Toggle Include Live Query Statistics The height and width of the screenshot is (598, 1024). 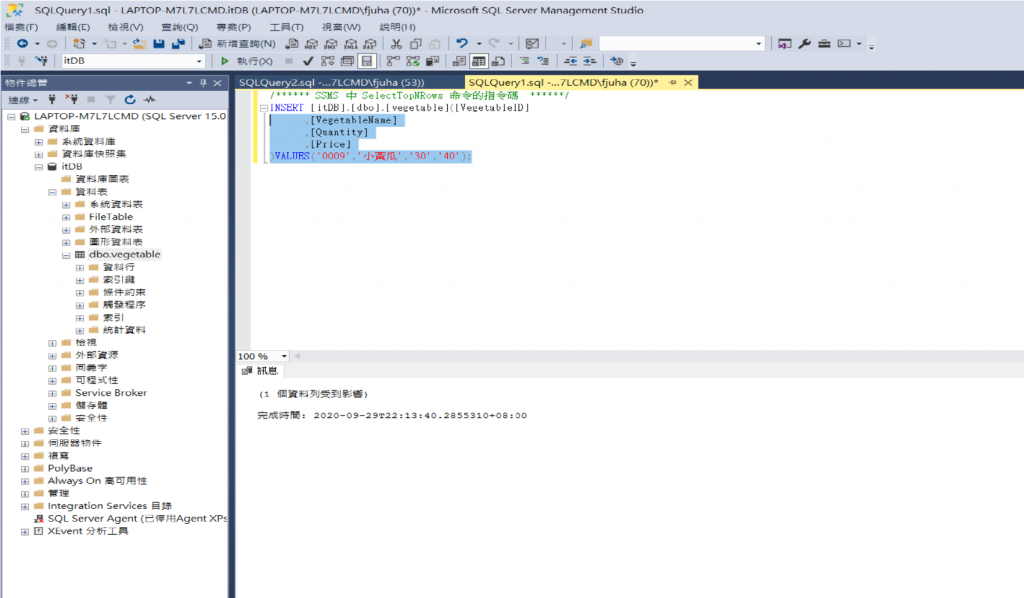(413, 61)
